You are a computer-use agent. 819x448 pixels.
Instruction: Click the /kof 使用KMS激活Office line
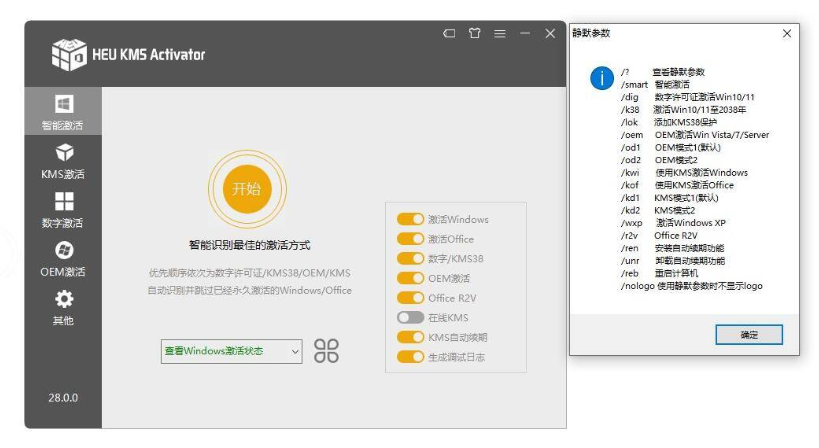[677, 185]
